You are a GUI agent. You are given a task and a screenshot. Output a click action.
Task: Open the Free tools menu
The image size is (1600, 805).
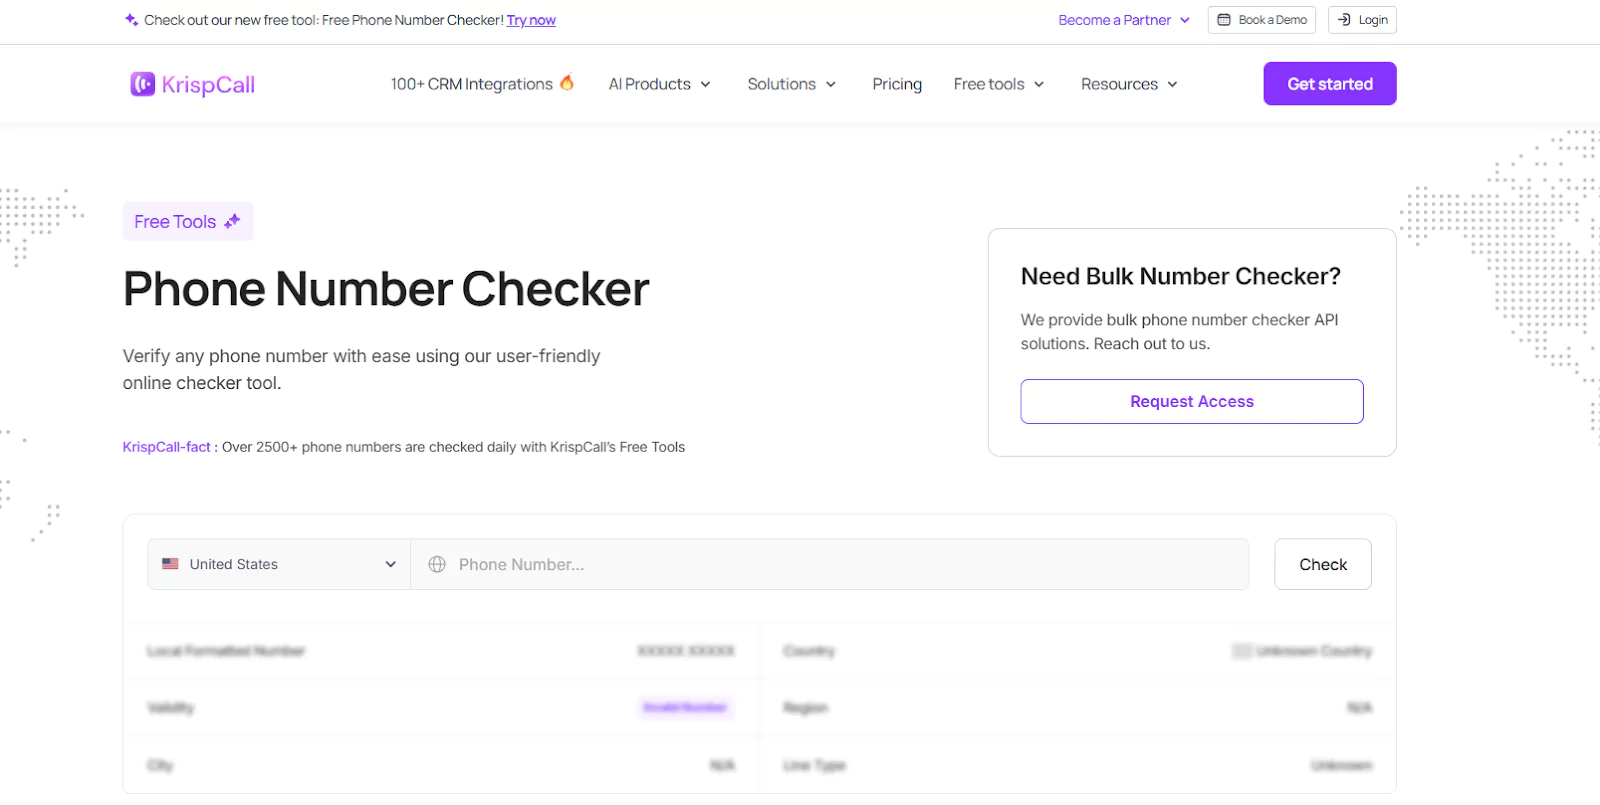tap(998, 84)
